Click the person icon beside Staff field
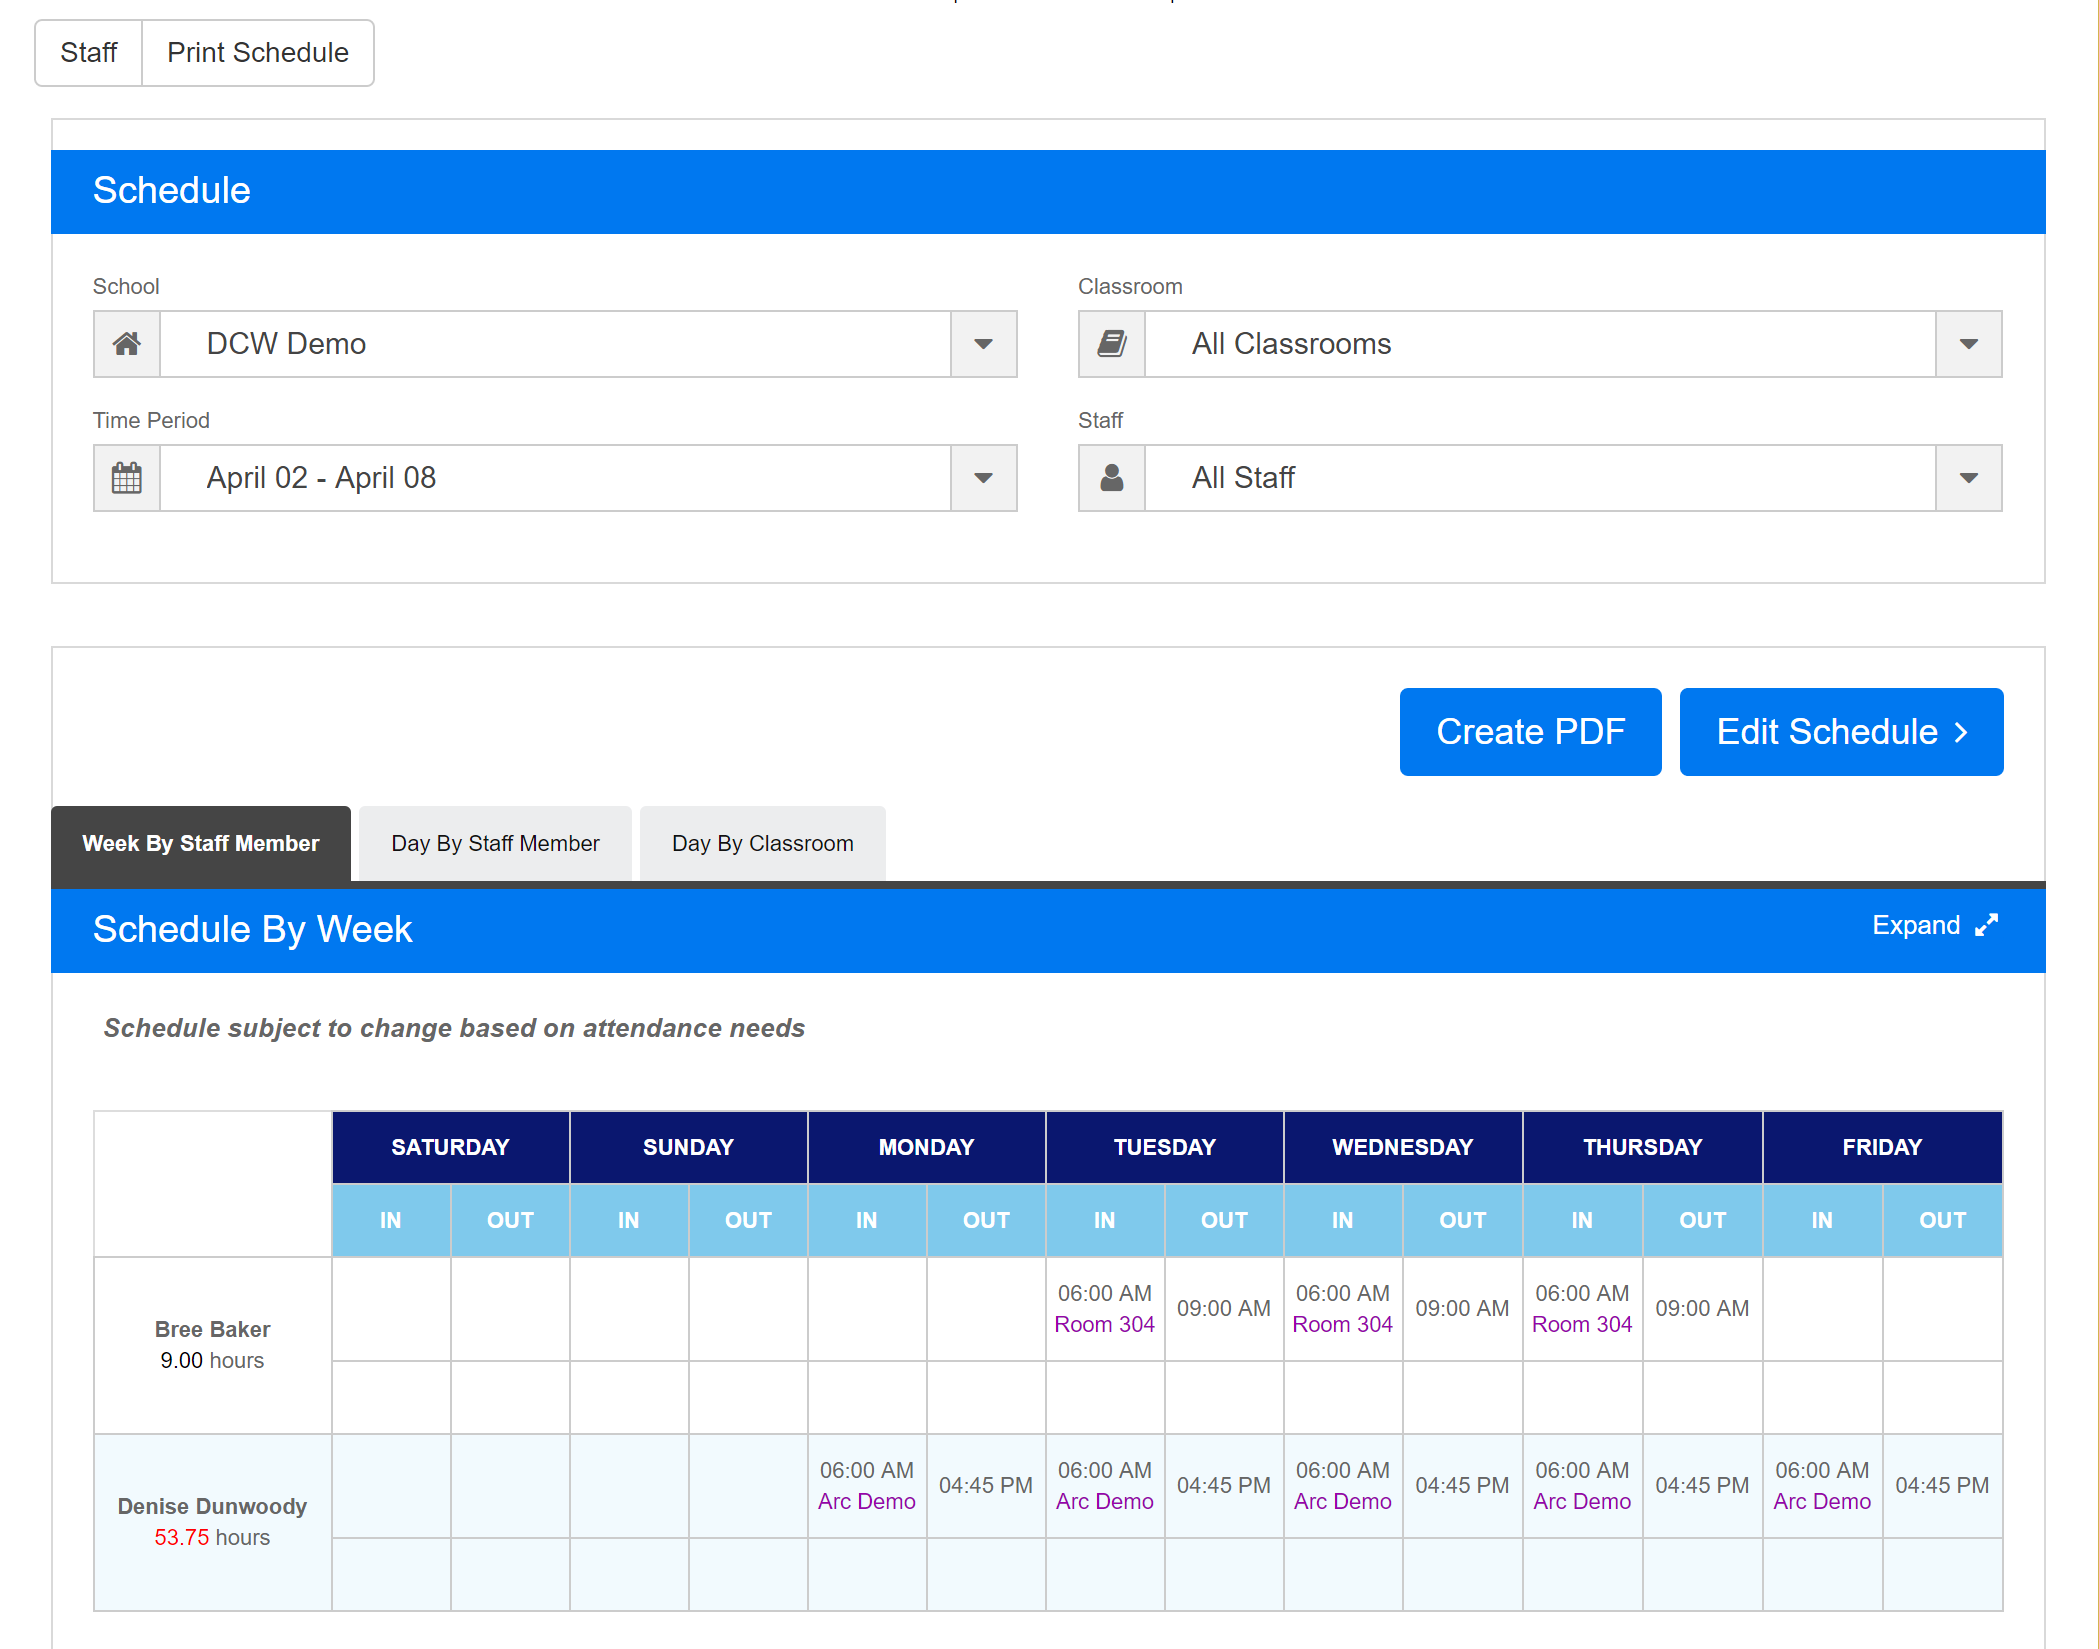 1111,478
